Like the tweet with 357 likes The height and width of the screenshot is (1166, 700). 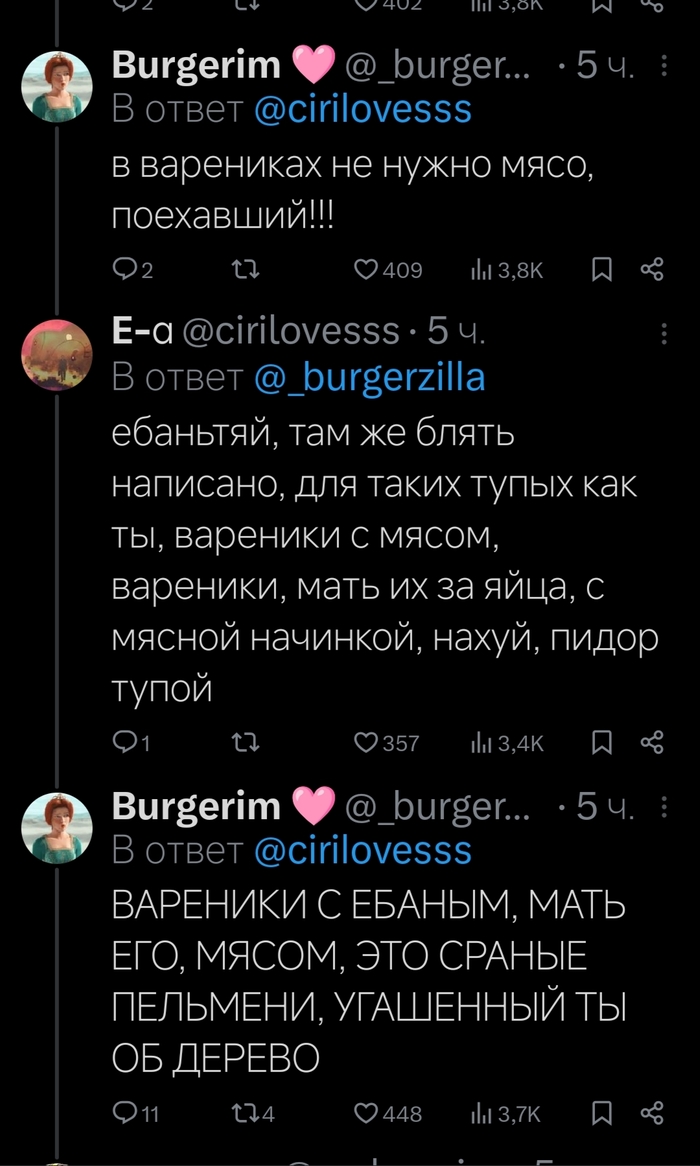369,742
